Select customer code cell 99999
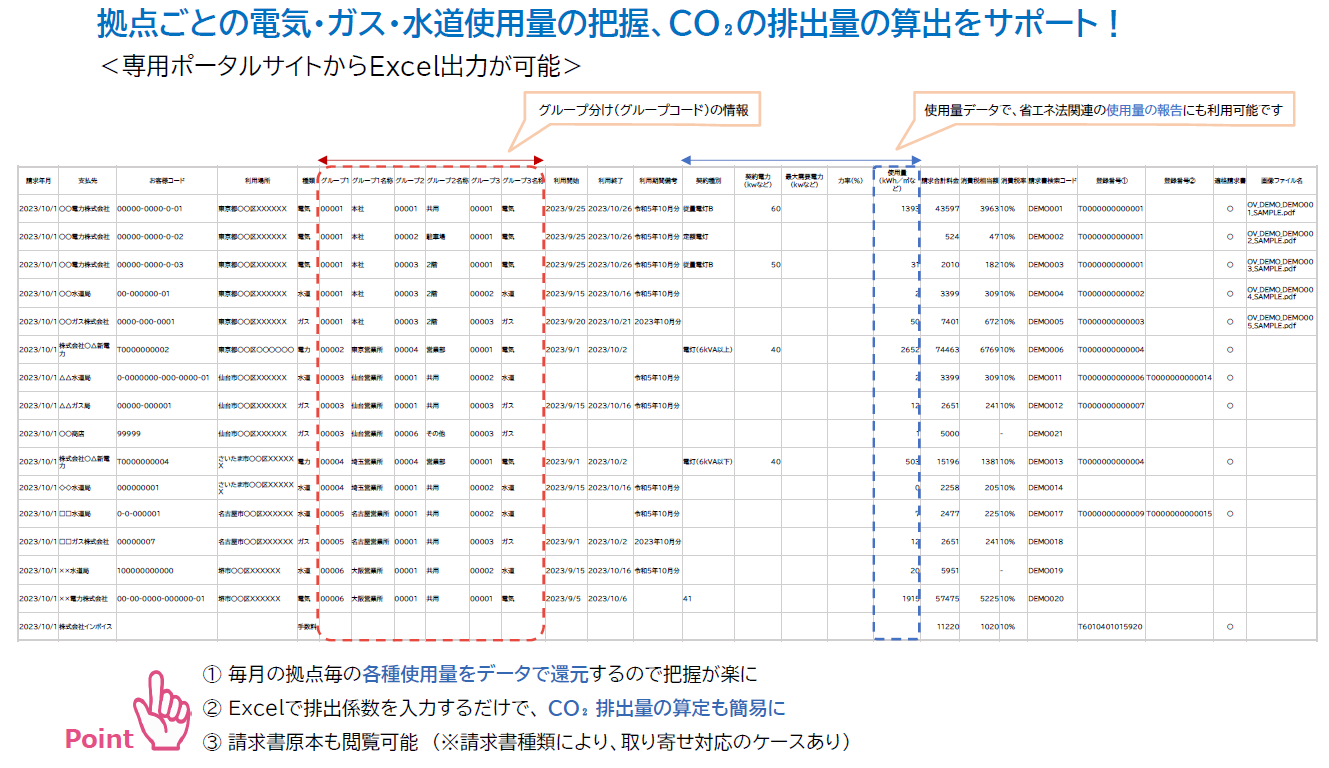1329x768 pixels. click(128, 434)
